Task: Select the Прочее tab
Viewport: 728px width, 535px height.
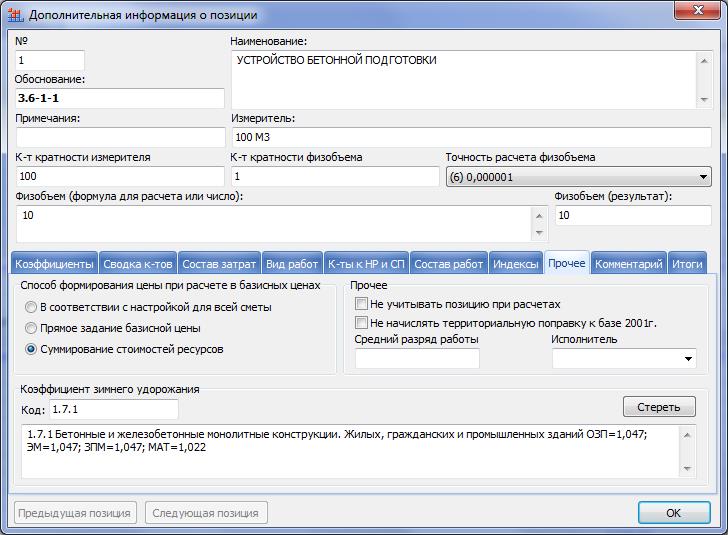Action: pyautogui.click(x=567, y=263)
